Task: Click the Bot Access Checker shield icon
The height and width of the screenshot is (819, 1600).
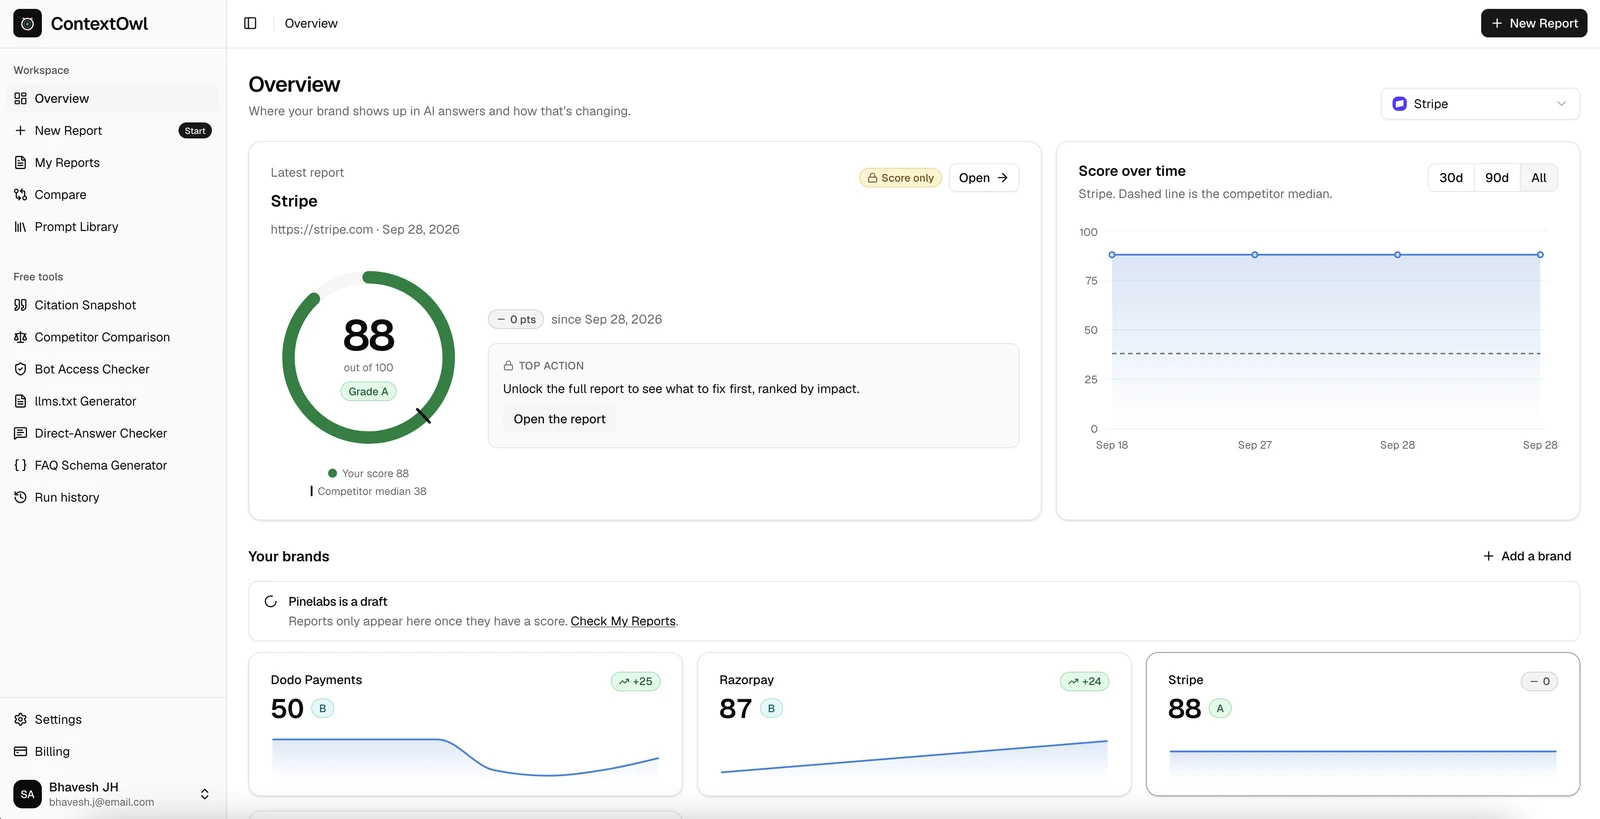Action: 20,369
